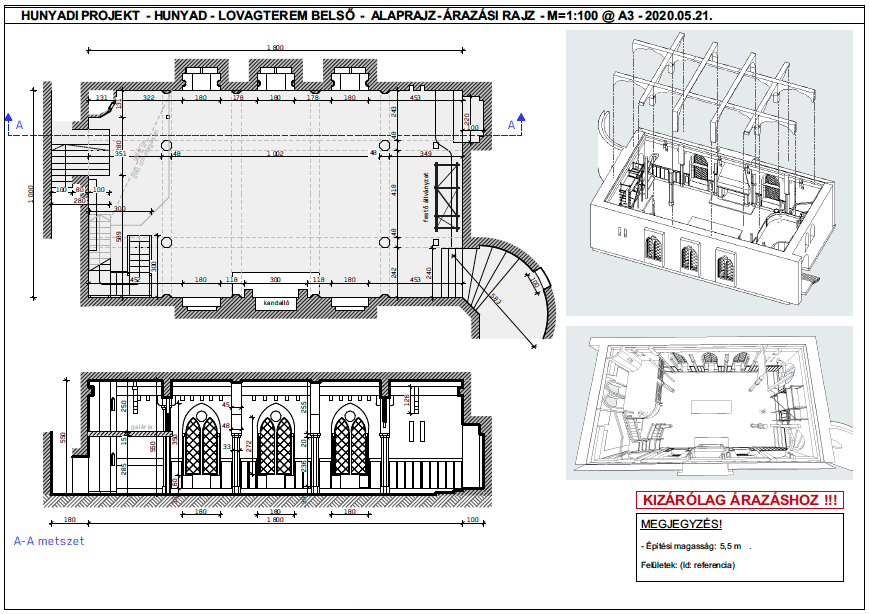Select the '280' dimension under the stairs
Image resolution: width=870 pixels, height=614 pixels.
coord(80,200)
